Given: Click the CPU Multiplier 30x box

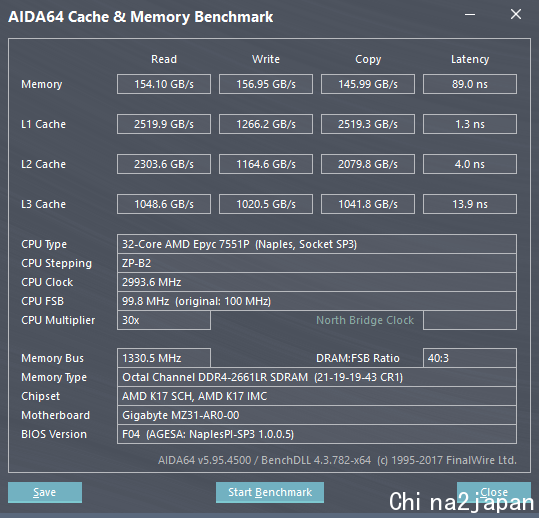Looking at the screenshot, I should click(x=164, y=320).
